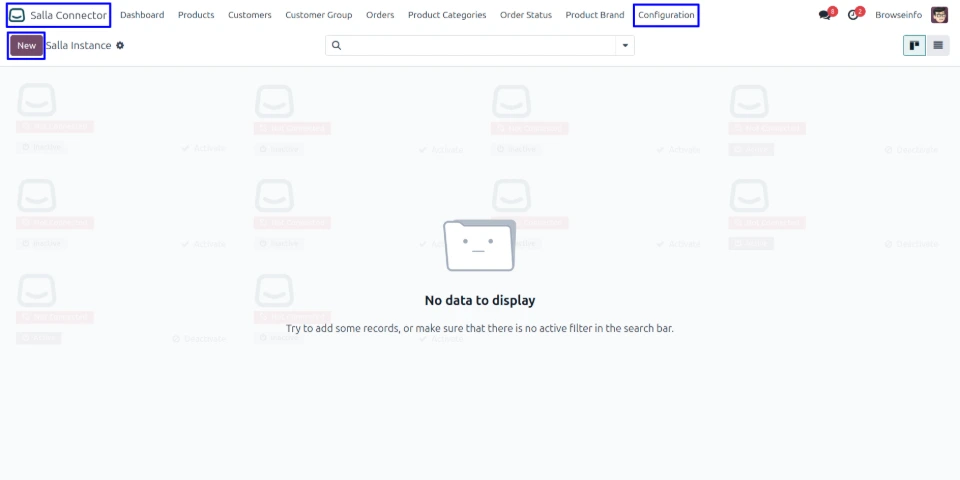Open the activities clock icon
Image resolution: width=960 pixels, height=480 pixels.
853,15
